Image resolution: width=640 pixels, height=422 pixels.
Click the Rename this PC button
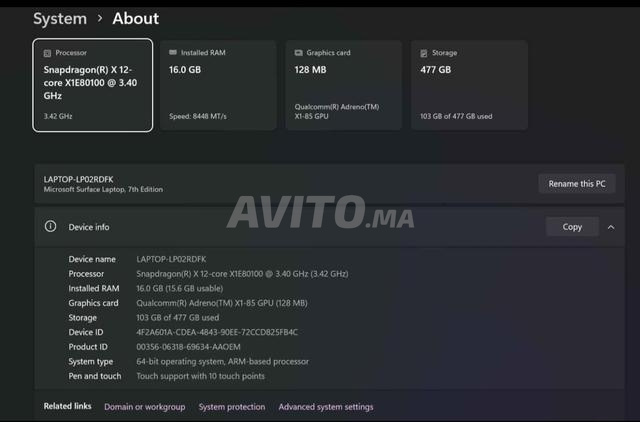(577, 184)
